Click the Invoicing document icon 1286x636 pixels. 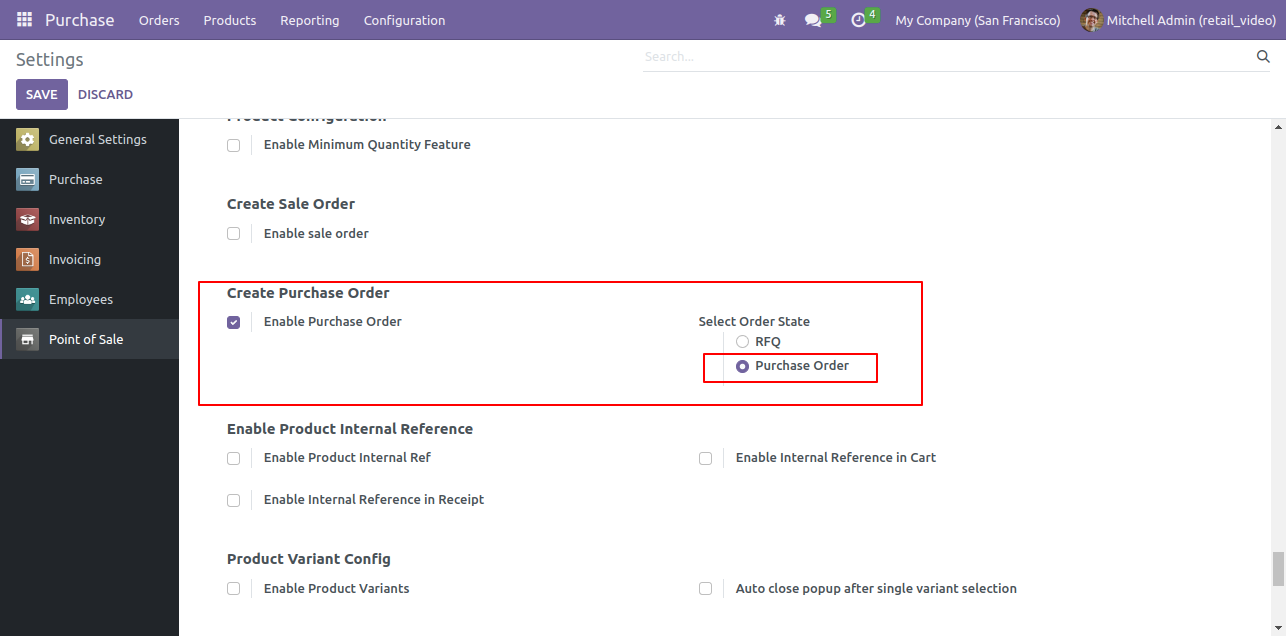27,260
